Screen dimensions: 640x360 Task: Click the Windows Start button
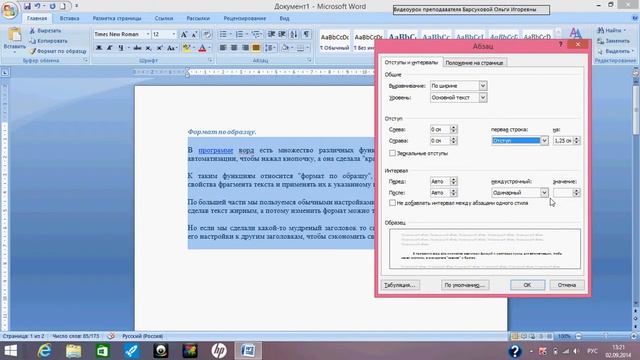pos(10,351)
